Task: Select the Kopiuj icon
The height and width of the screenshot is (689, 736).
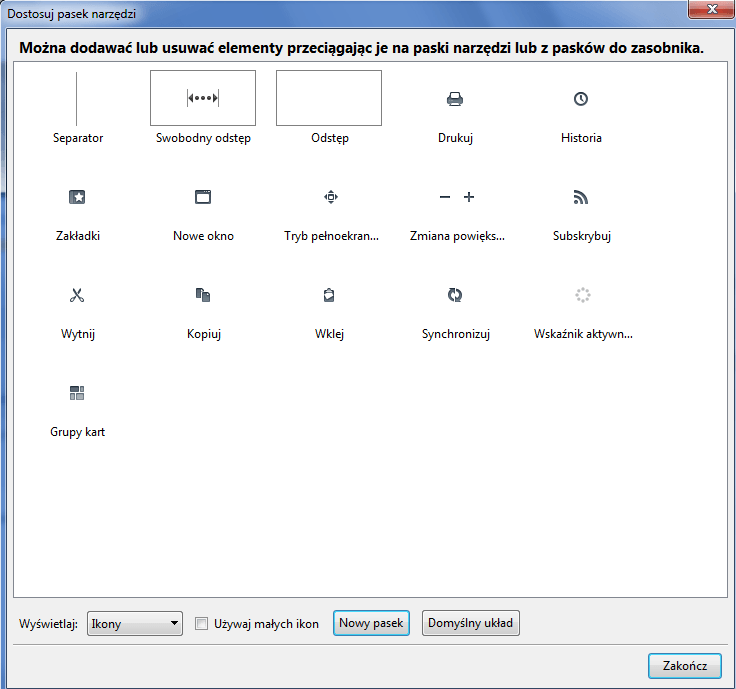Action: 203,295
